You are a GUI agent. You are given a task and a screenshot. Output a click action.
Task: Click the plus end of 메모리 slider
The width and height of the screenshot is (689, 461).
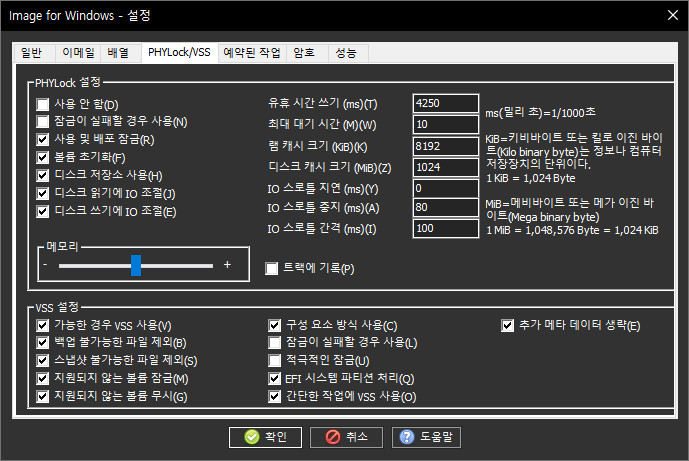point(227,265)
